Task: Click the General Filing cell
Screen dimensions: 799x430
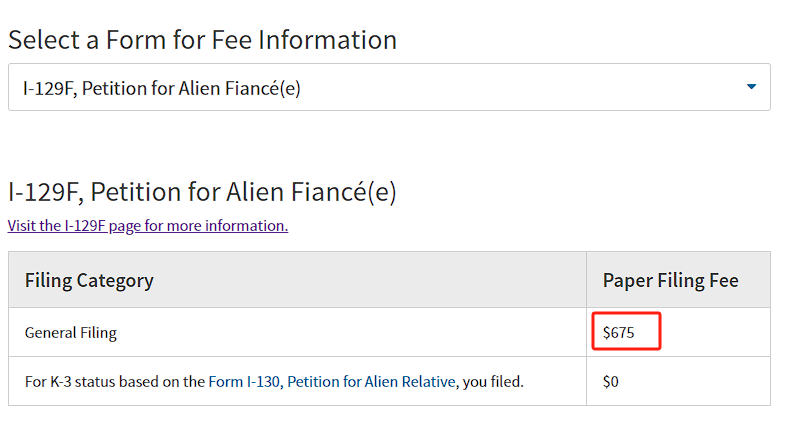Action: coord(297,332)
